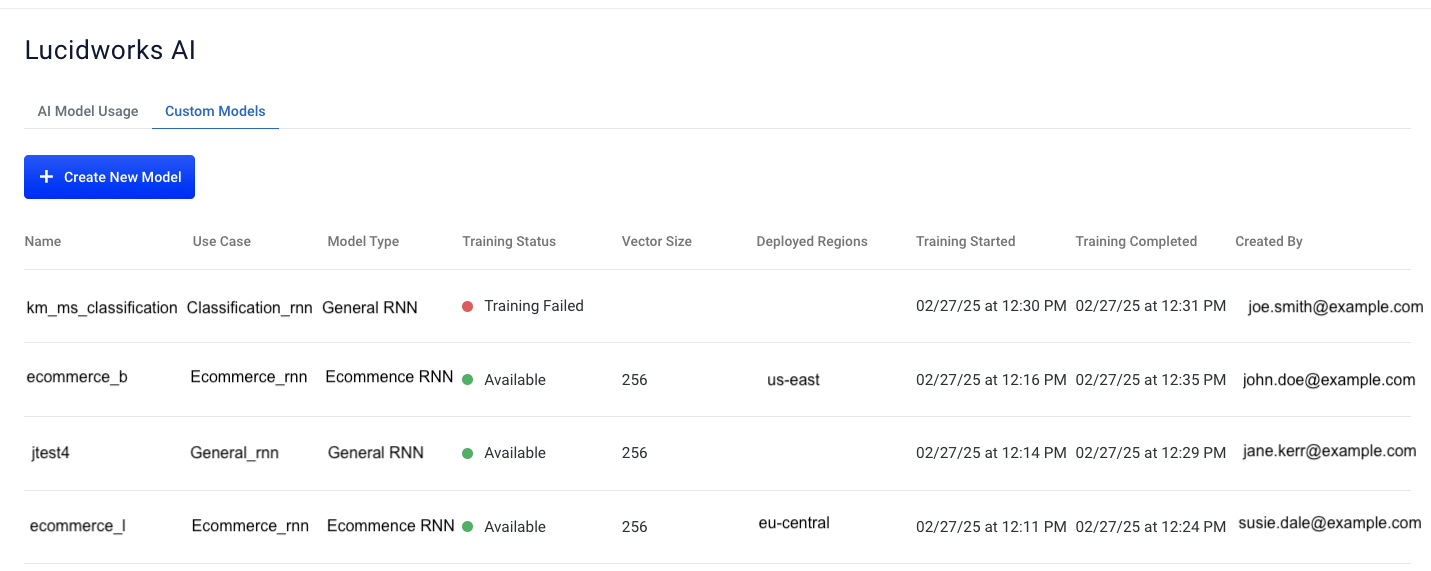Viewport: 1431px width, 571px height.
Task: Click the Model Type column header
Action: point(363,241)
